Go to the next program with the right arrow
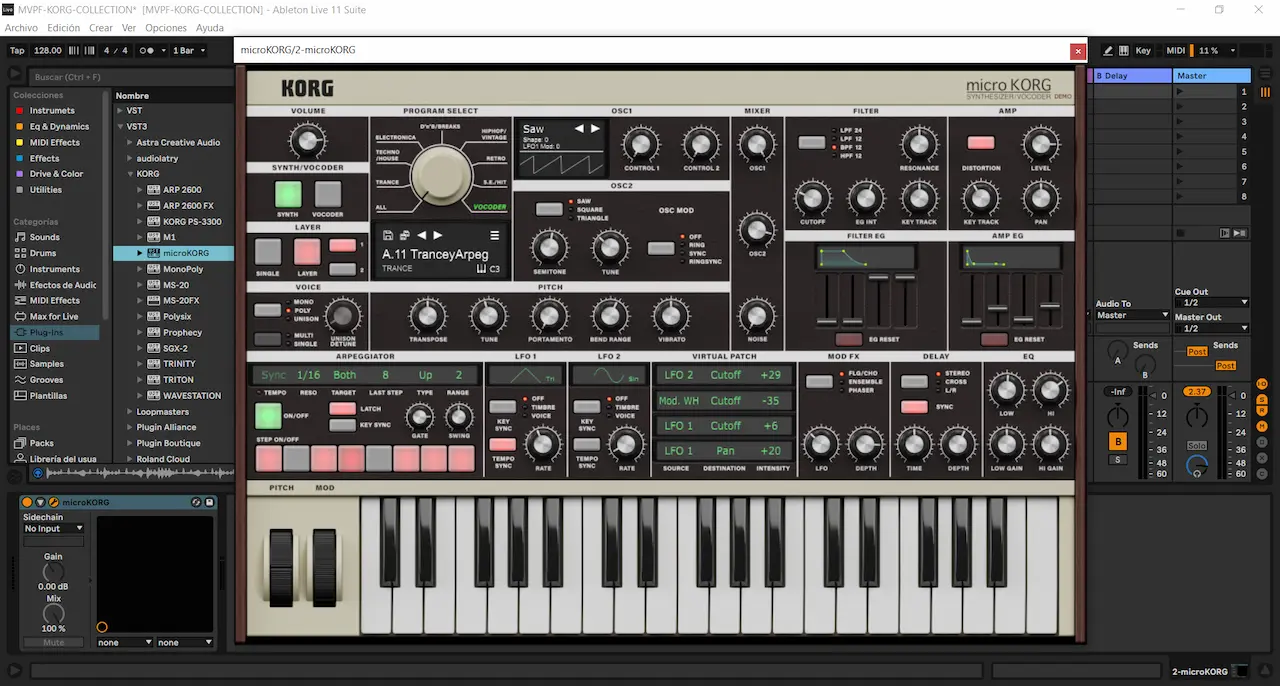 coord(437,235)
